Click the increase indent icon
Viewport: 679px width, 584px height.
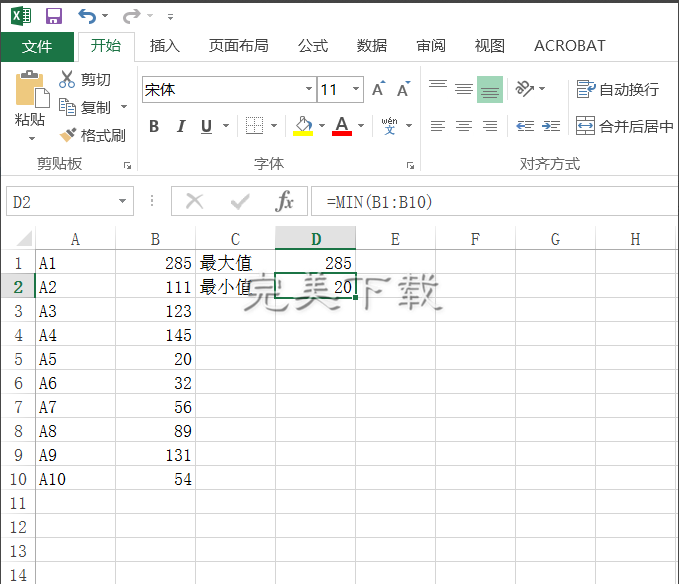coord(551,126)
